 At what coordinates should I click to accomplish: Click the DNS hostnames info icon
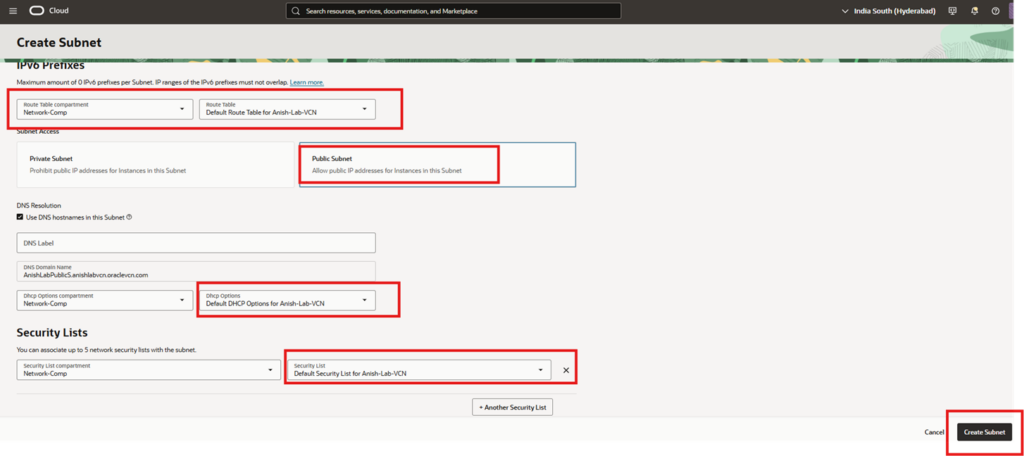click(x=130, y=217)
